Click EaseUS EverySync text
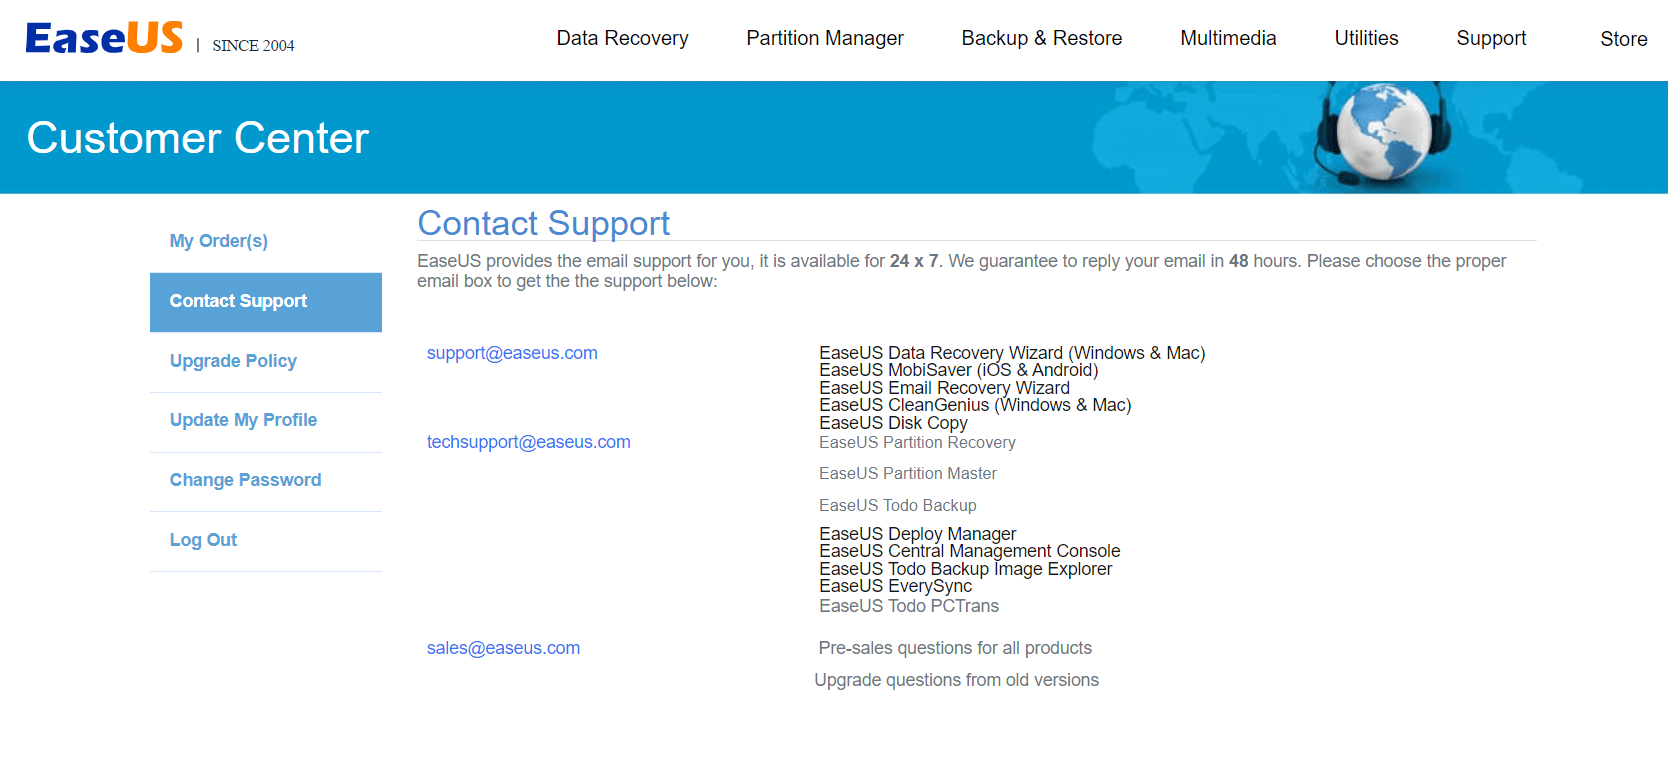Screen dimensions: 1668x758 coord(895,586)
